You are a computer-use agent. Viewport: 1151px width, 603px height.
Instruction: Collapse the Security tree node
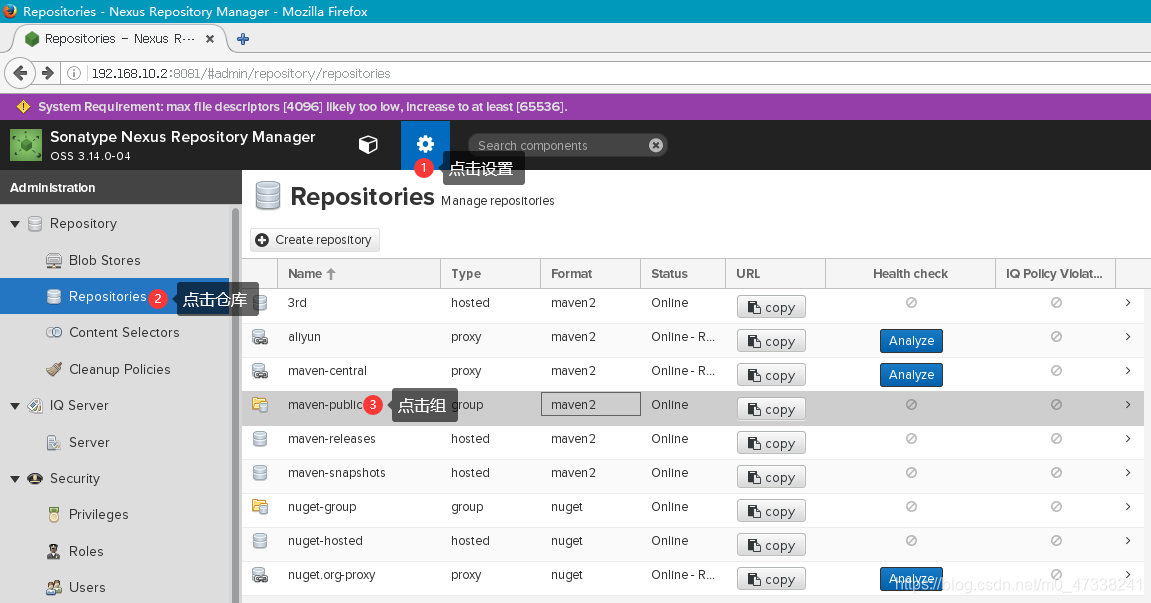[15, 479]
